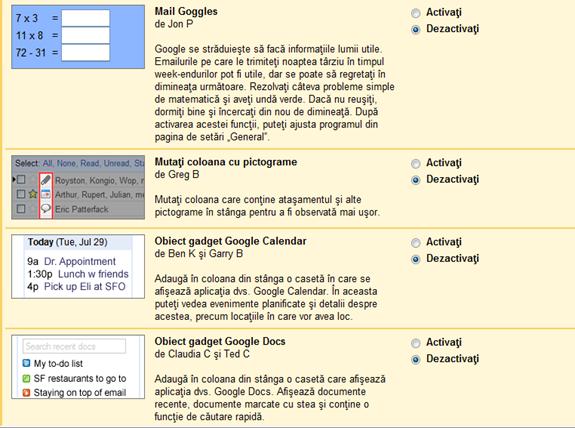Click the Read selection link in preview
Screen dimensions: 575x428
point(90,163)
